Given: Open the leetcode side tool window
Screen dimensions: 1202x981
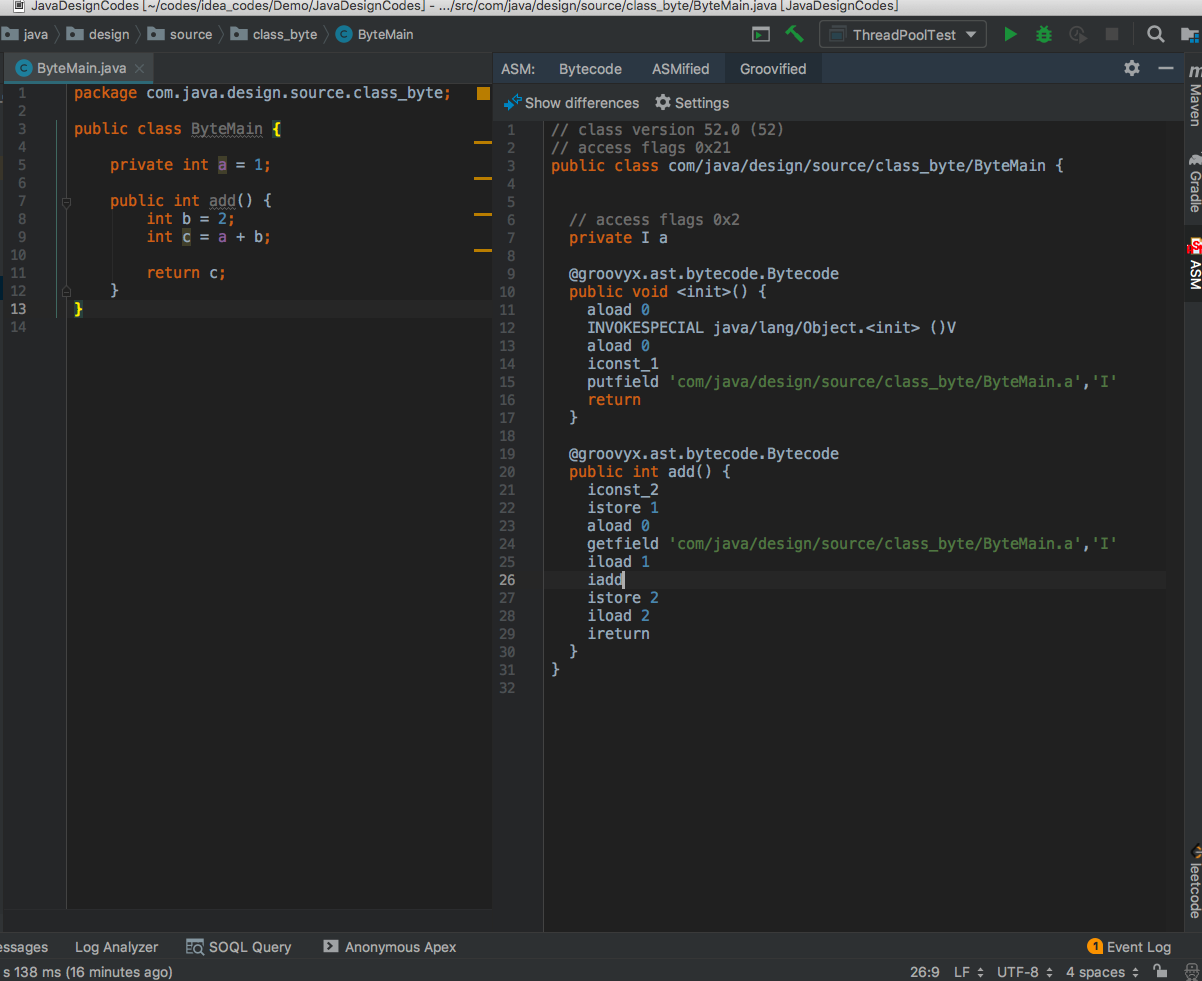Looking at the screenshot, I should point(1194,881).
